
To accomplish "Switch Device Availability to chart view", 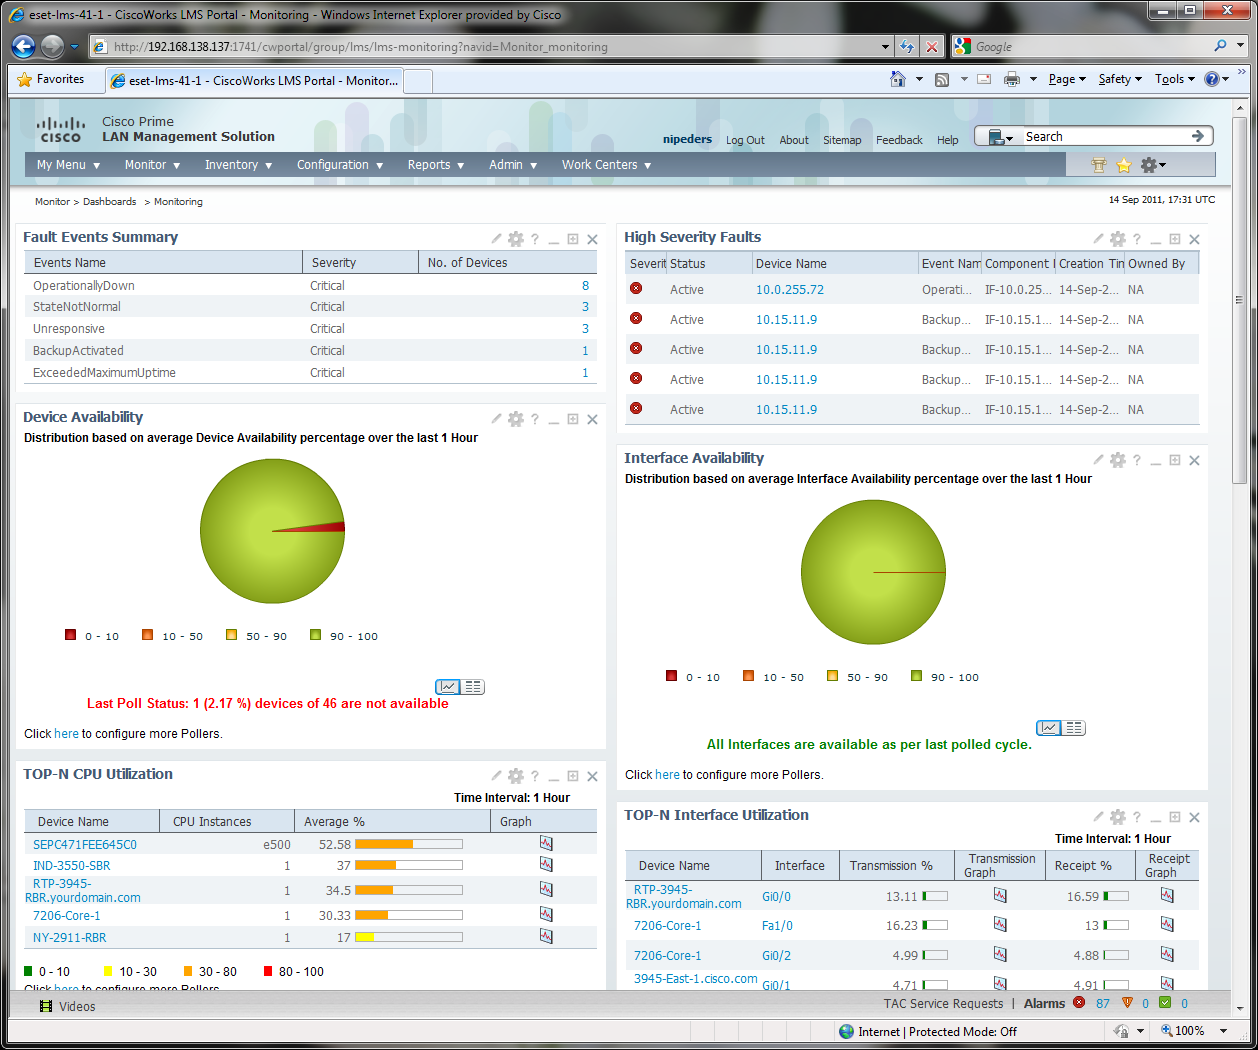I will (x=448, y=687).
